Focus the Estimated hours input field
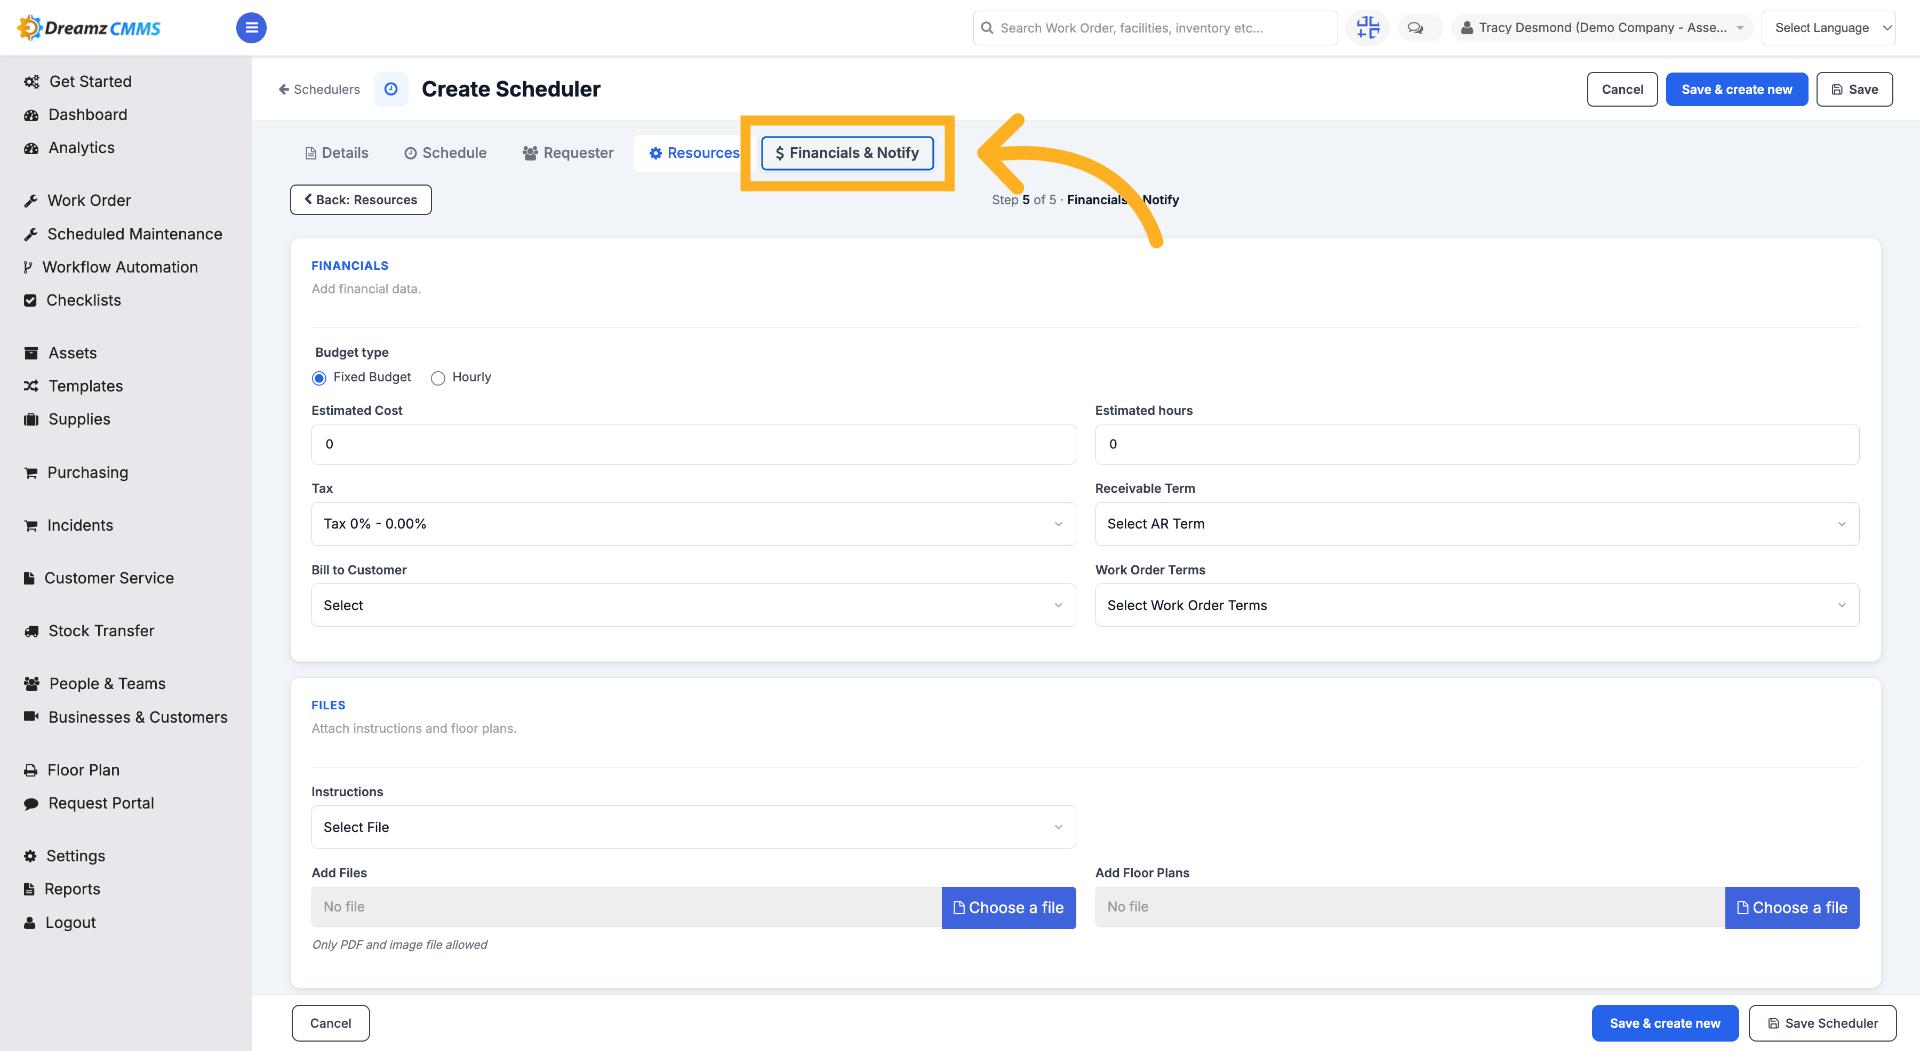This screenshot has height=1051, width=1920. tap(1477, 444)
